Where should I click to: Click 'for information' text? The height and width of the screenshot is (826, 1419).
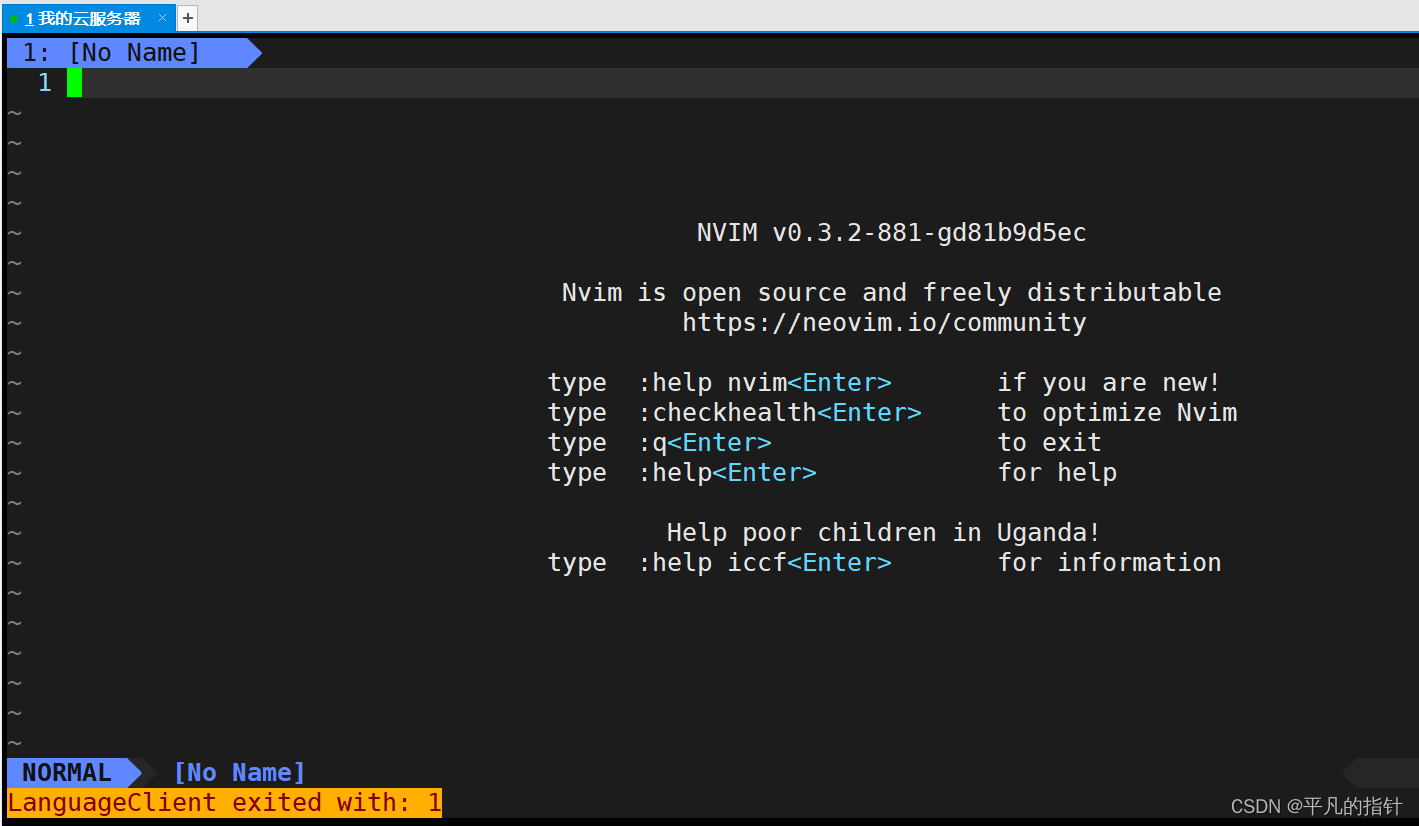tap(1109, 563)
